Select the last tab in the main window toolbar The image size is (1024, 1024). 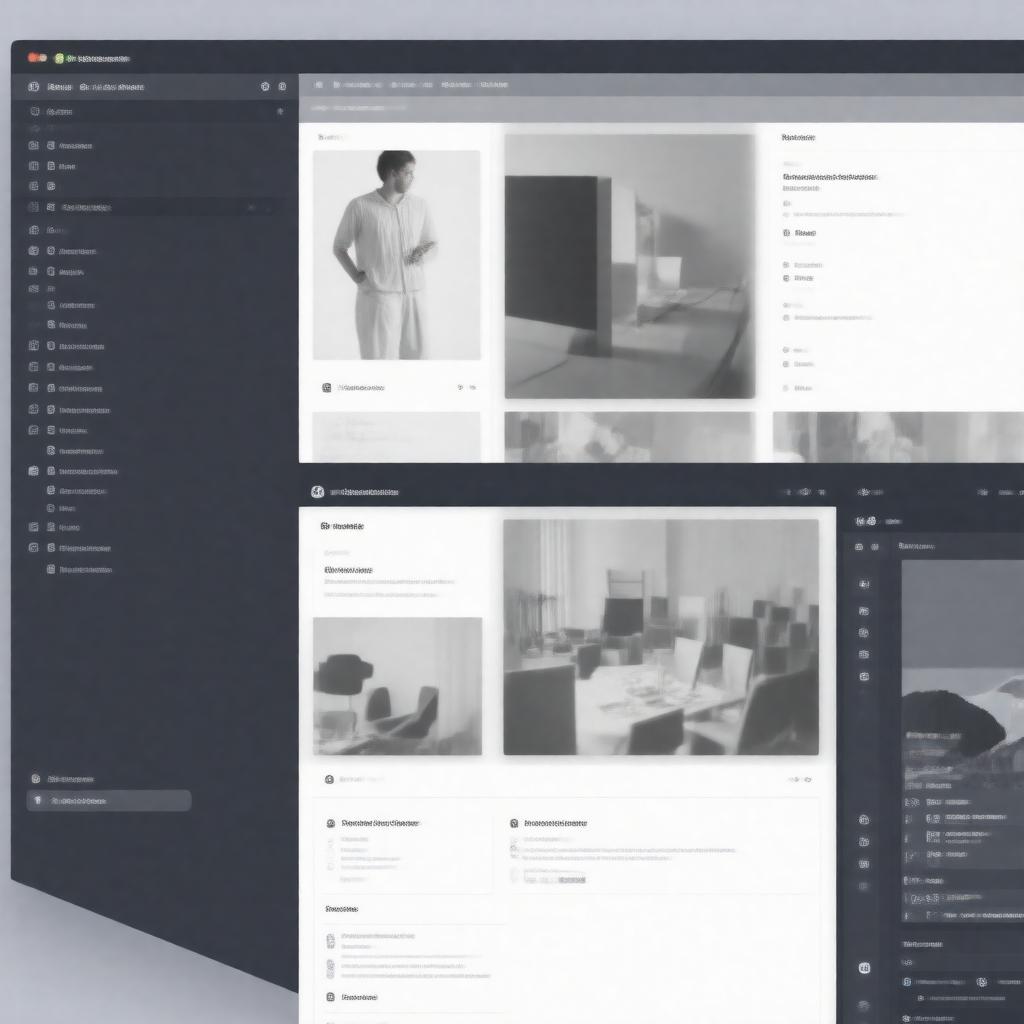(492, 86)
